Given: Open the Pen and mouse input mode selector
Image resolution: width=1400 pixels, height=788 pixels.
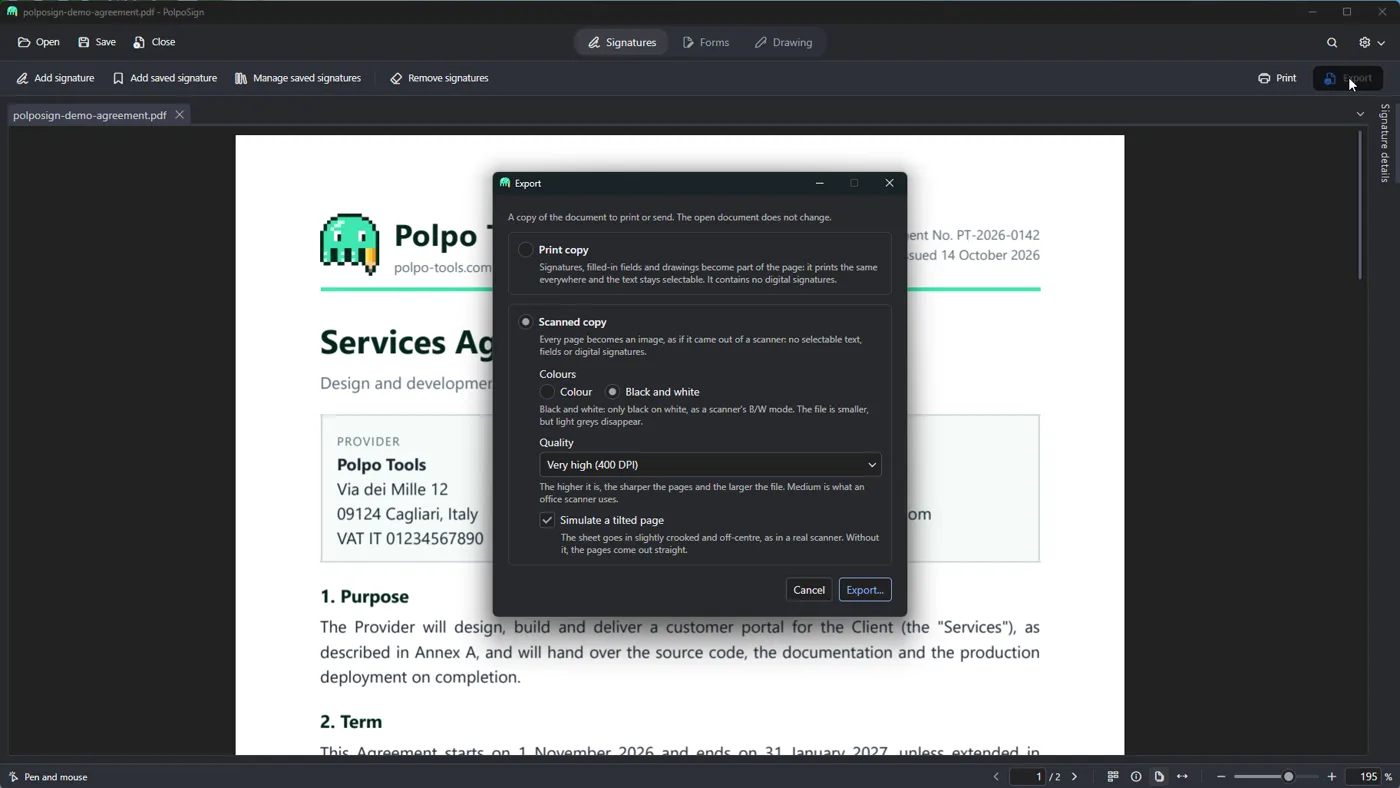Looking at the screenshot, I should 48,777.
